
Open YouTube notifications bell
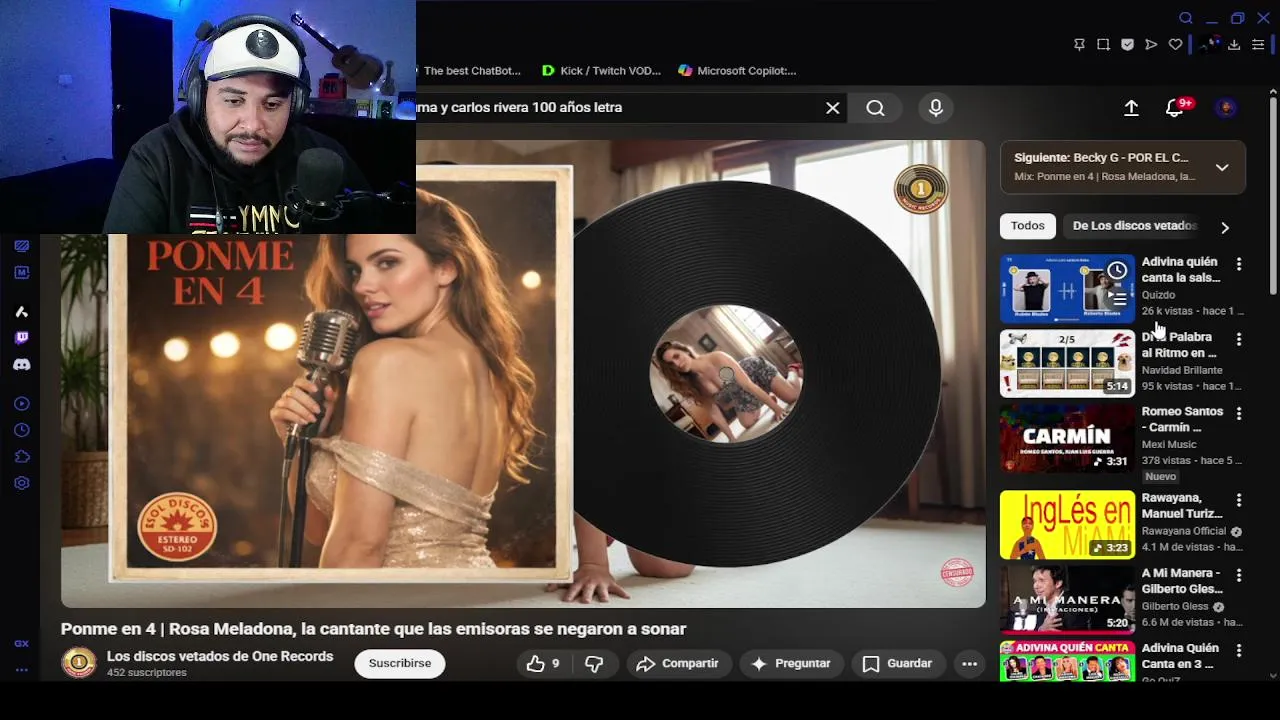pyautogui.click(x=1176, y=108)
